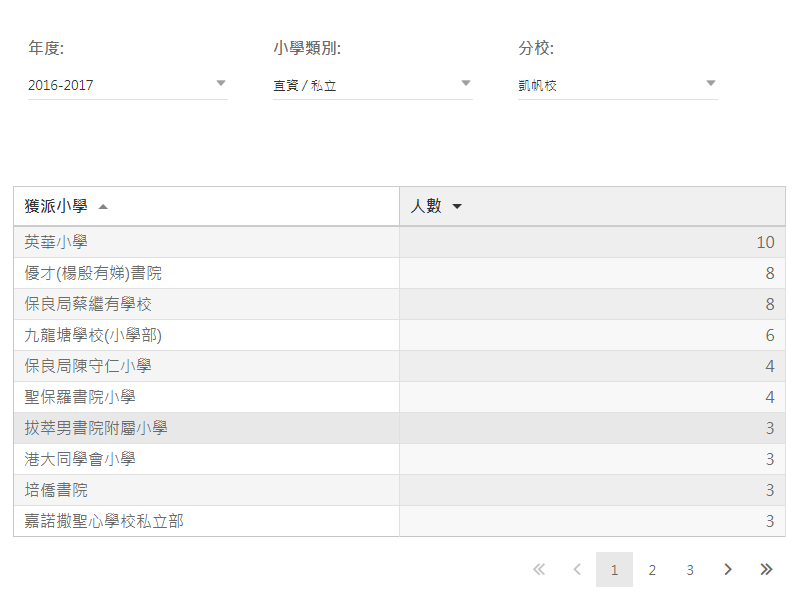The image size is (812, 602).
Task: Open the 分校 dropdown showing 凱帆校
Action: (x=617, y=85)
